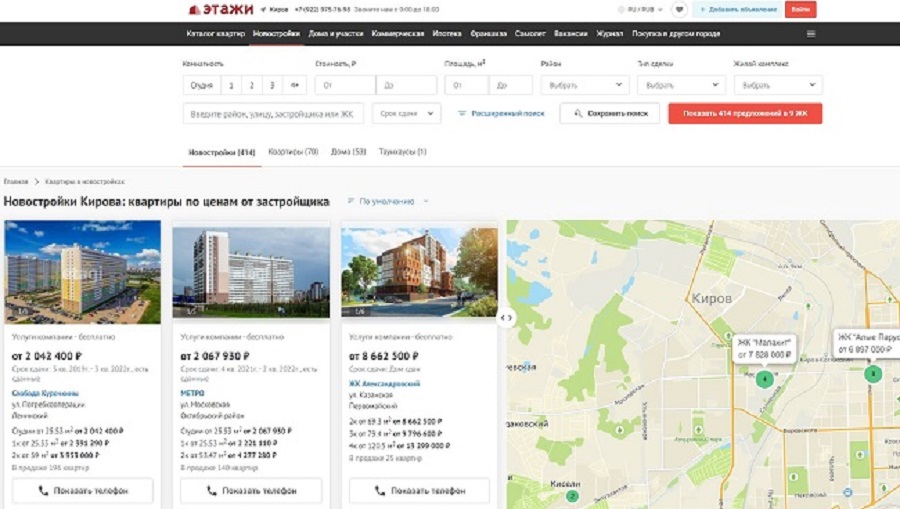Click the sort icon beside По умолчанию
This screenshot has height=509, width=900.
coord(350,202)
